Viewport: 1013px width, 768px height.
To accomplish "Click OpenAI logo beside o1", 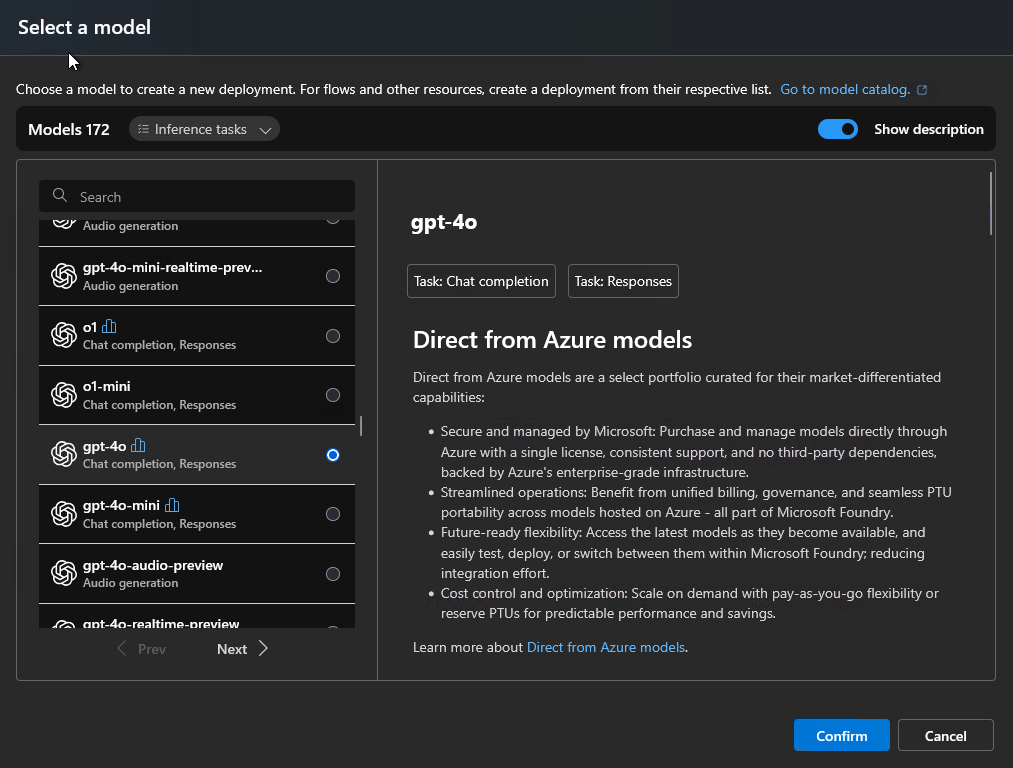I will coord(64,335).
